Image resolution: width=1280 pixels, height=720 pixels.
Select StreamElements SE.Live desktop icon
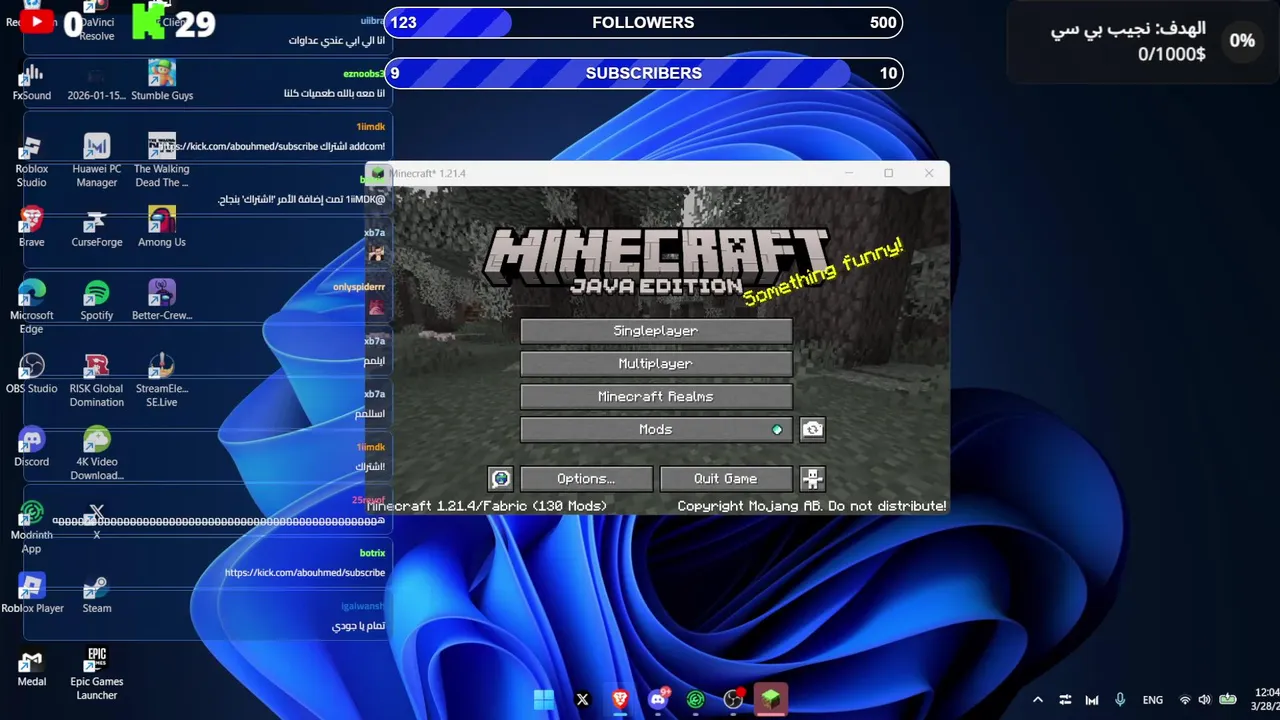[x=162, y=380]
